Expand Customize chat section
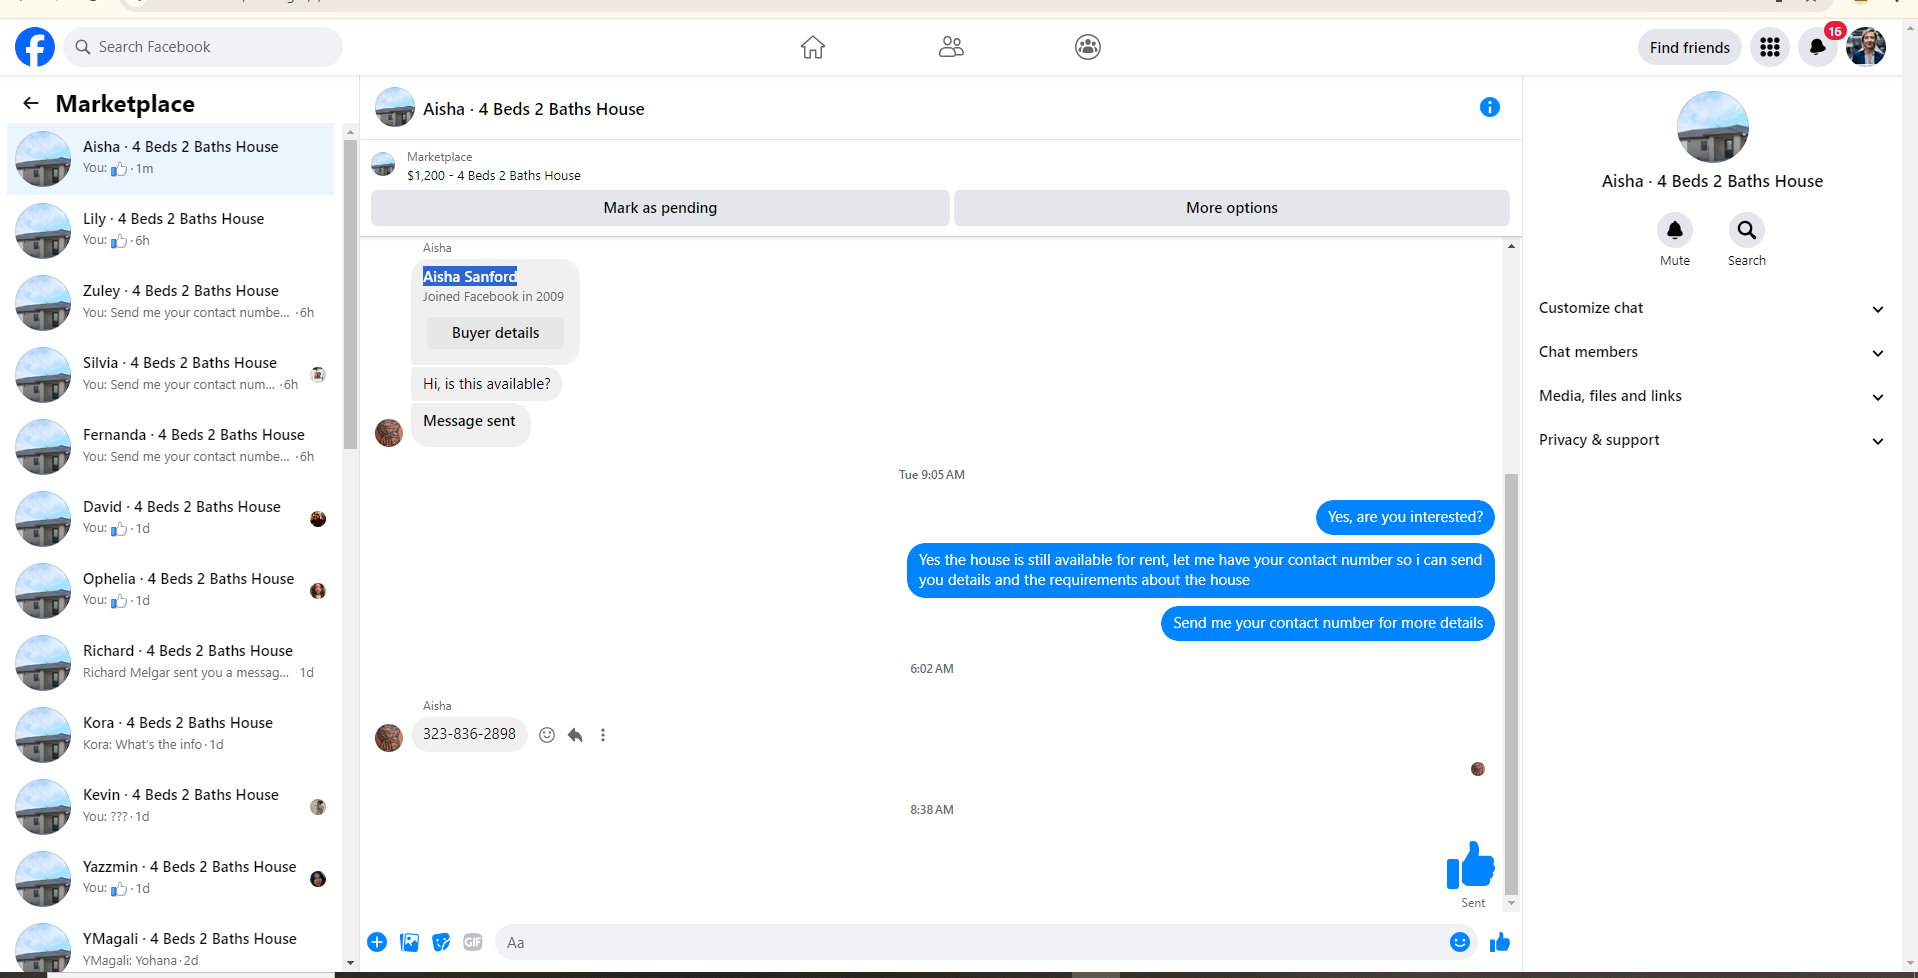The image size is (1918, 978). [1712, 308]
